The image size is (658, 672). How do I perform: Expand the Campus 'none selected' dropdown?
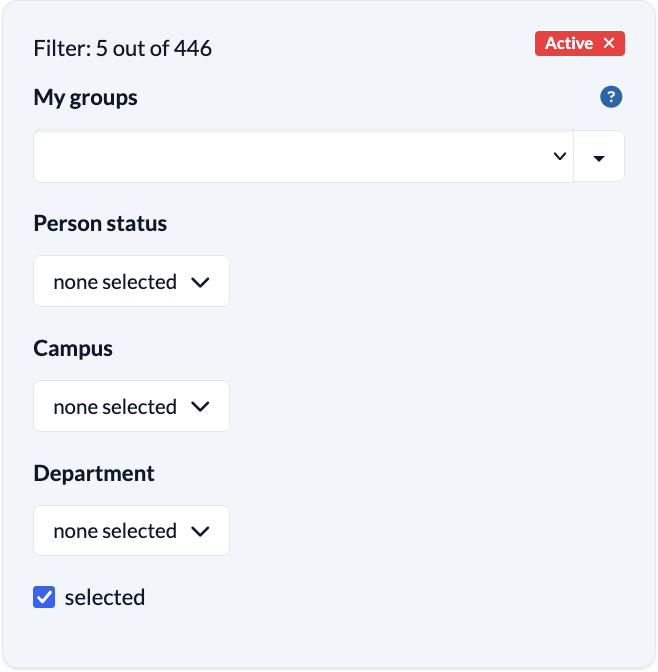click(115, 407)
